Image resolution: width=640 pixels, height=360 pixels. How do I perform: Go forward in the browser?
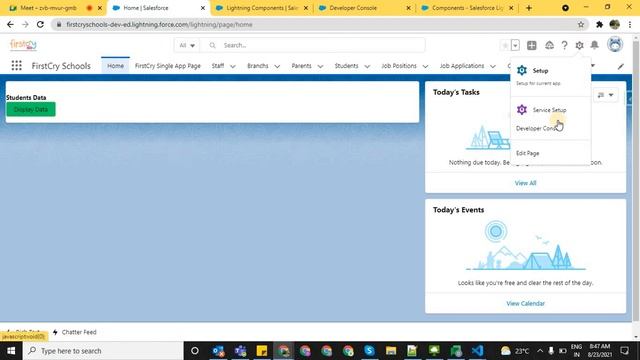point(25,24)
